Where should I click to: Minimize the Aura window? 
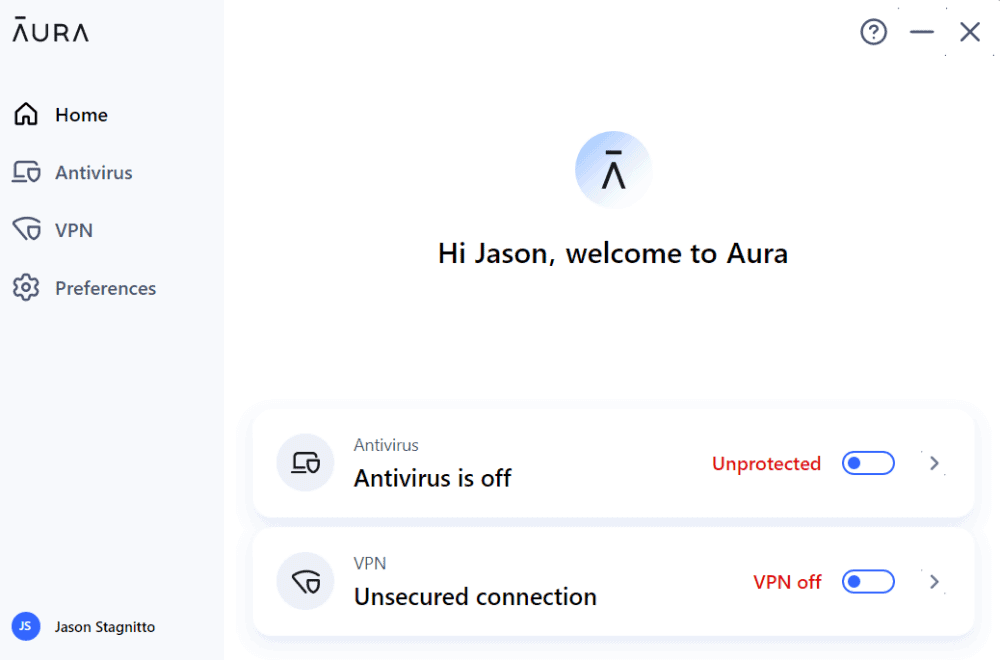point(921,32)
